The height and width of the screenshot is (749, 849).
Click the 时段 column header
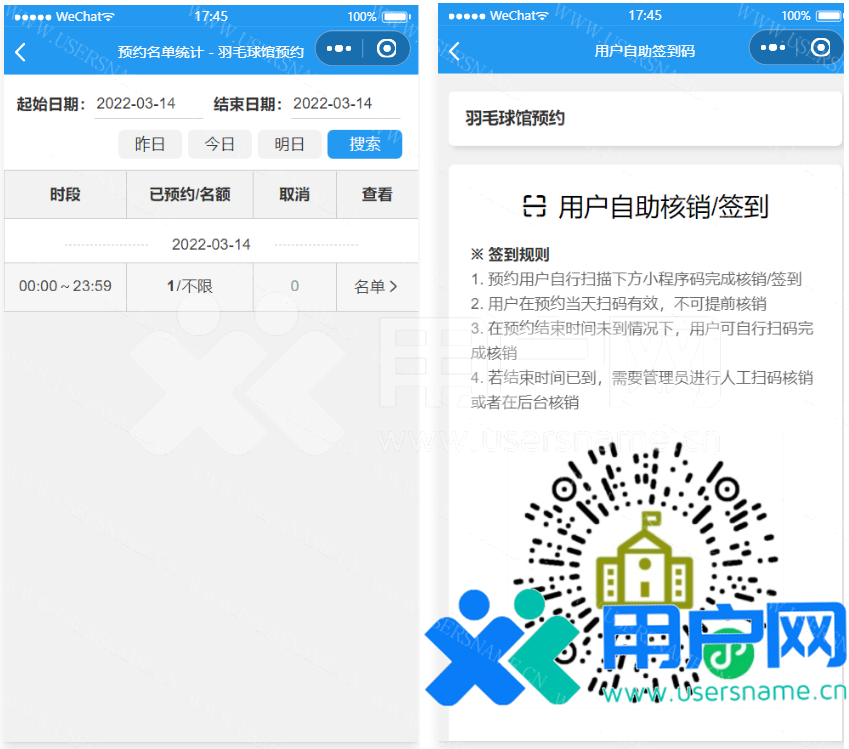(65, 195)
